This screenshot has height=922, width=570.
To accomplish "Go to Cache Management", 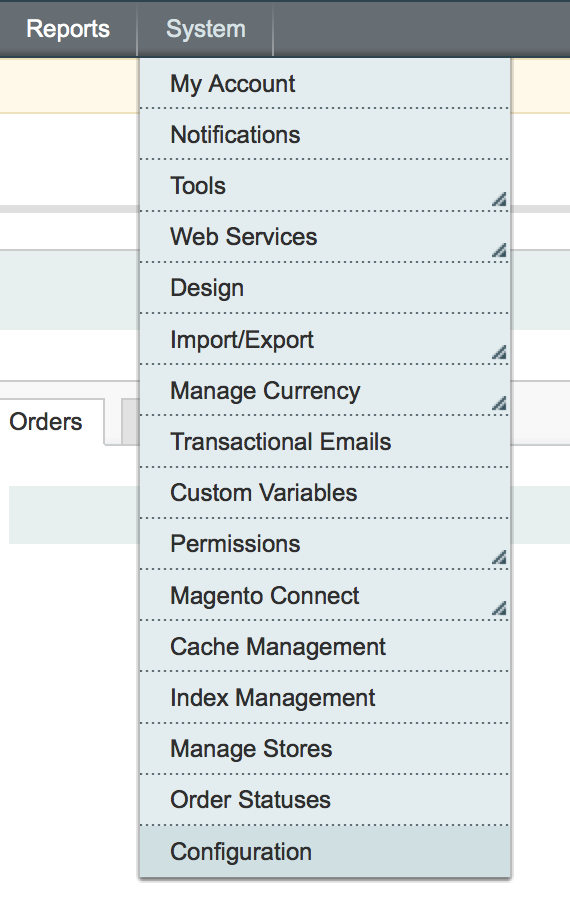I will tap(325, 646).
